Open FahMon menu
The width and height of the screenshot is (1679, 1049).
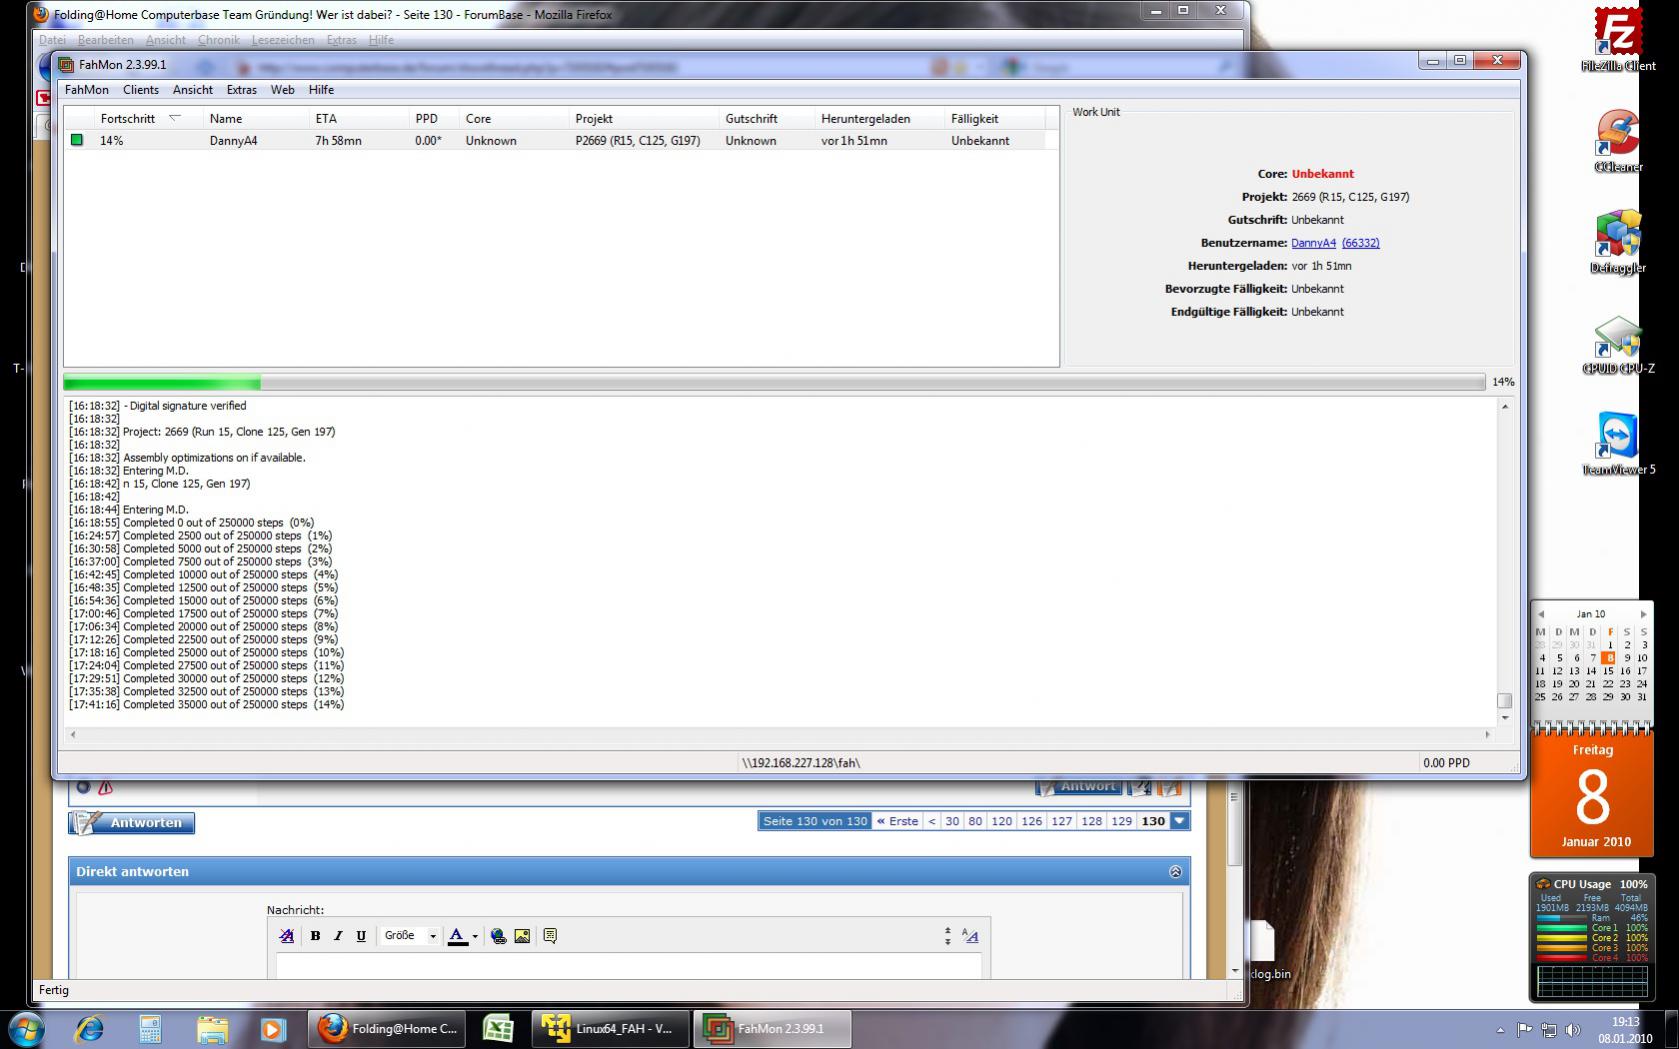87,90
